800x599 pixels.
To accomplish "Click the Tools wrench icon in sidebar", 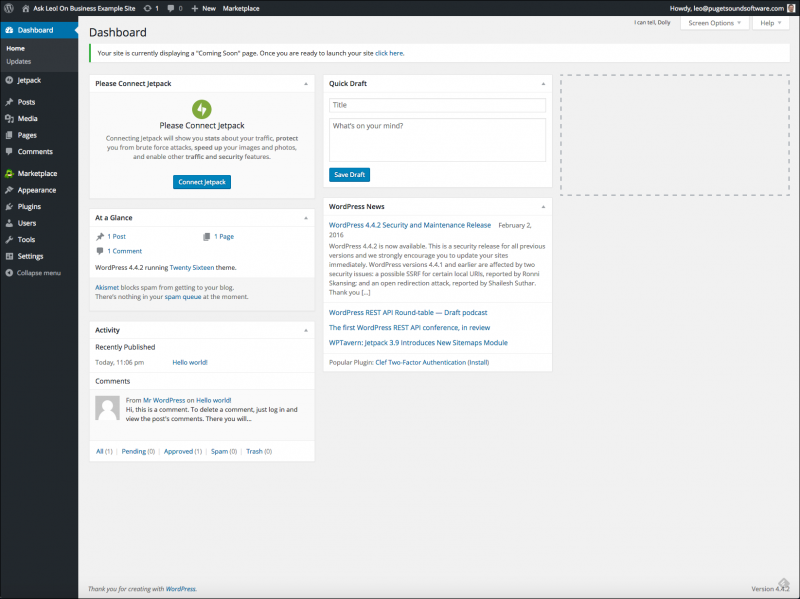I will [9, 239].
